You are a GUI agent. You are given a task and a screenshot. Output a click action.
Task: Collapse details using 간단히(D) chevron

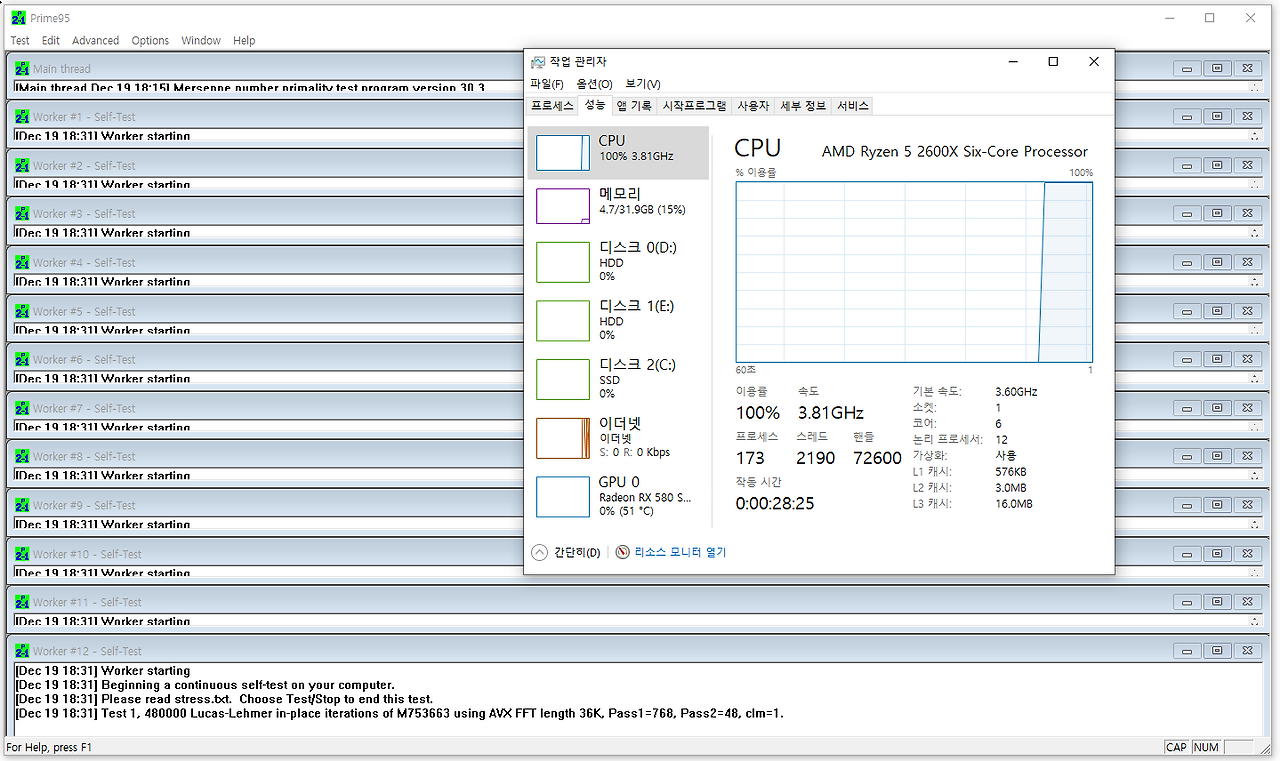point(538,551)
